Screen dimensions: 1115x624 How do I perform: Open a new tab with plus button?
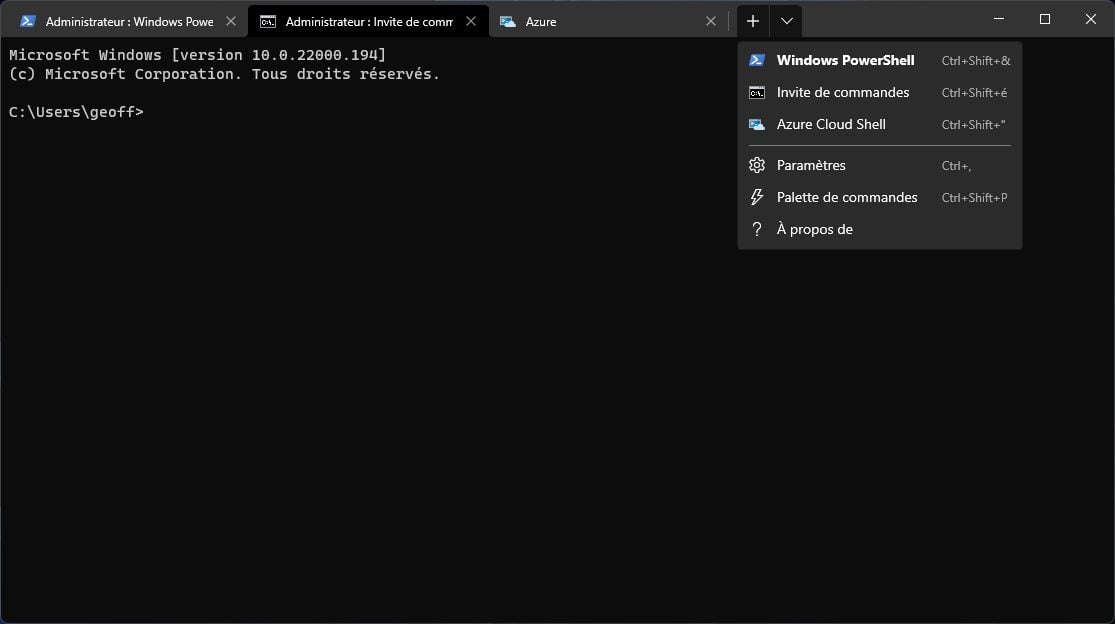pyautogui.click(x=753, y=21)
